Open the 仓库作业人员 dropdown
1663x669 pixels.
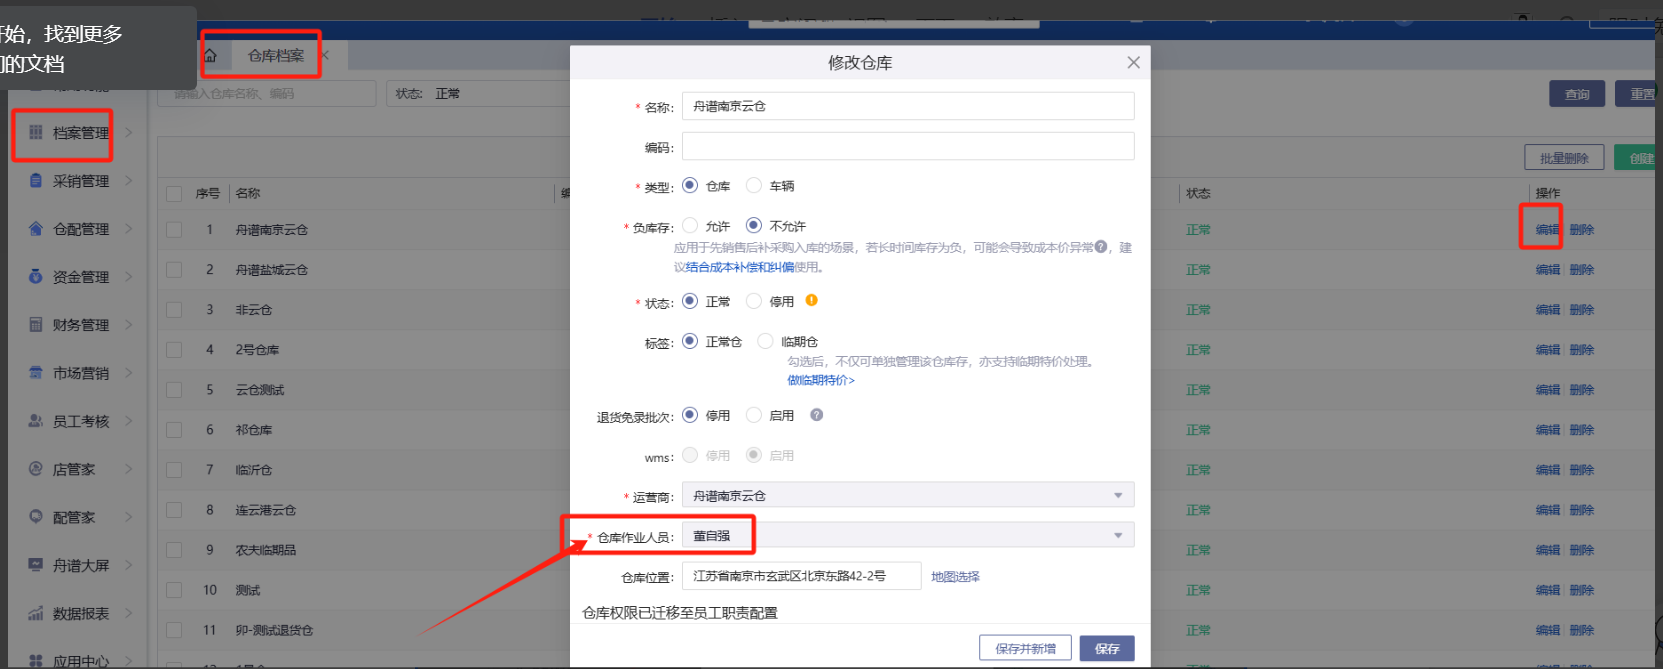1117,536
